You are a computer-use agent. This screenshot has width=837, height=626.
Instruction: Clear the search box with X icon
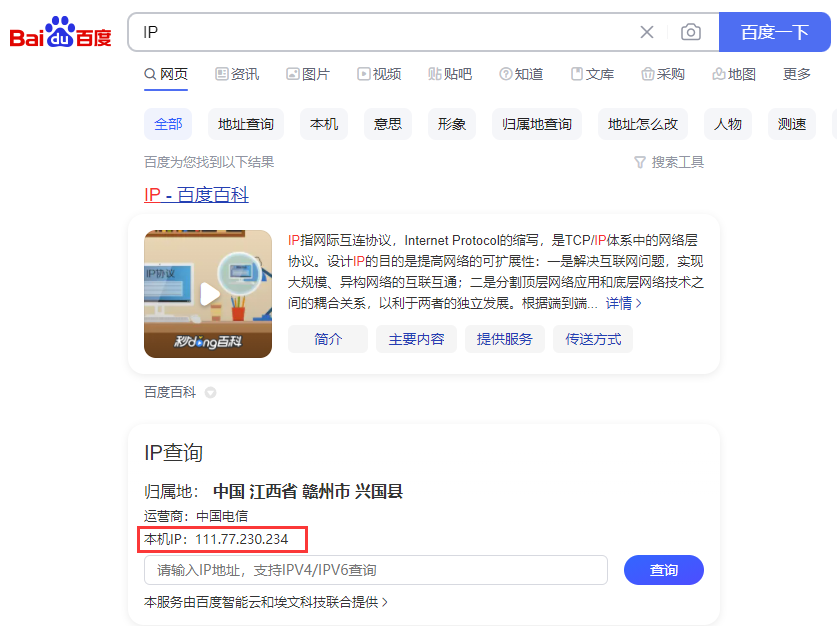click(x=646, y=32)
